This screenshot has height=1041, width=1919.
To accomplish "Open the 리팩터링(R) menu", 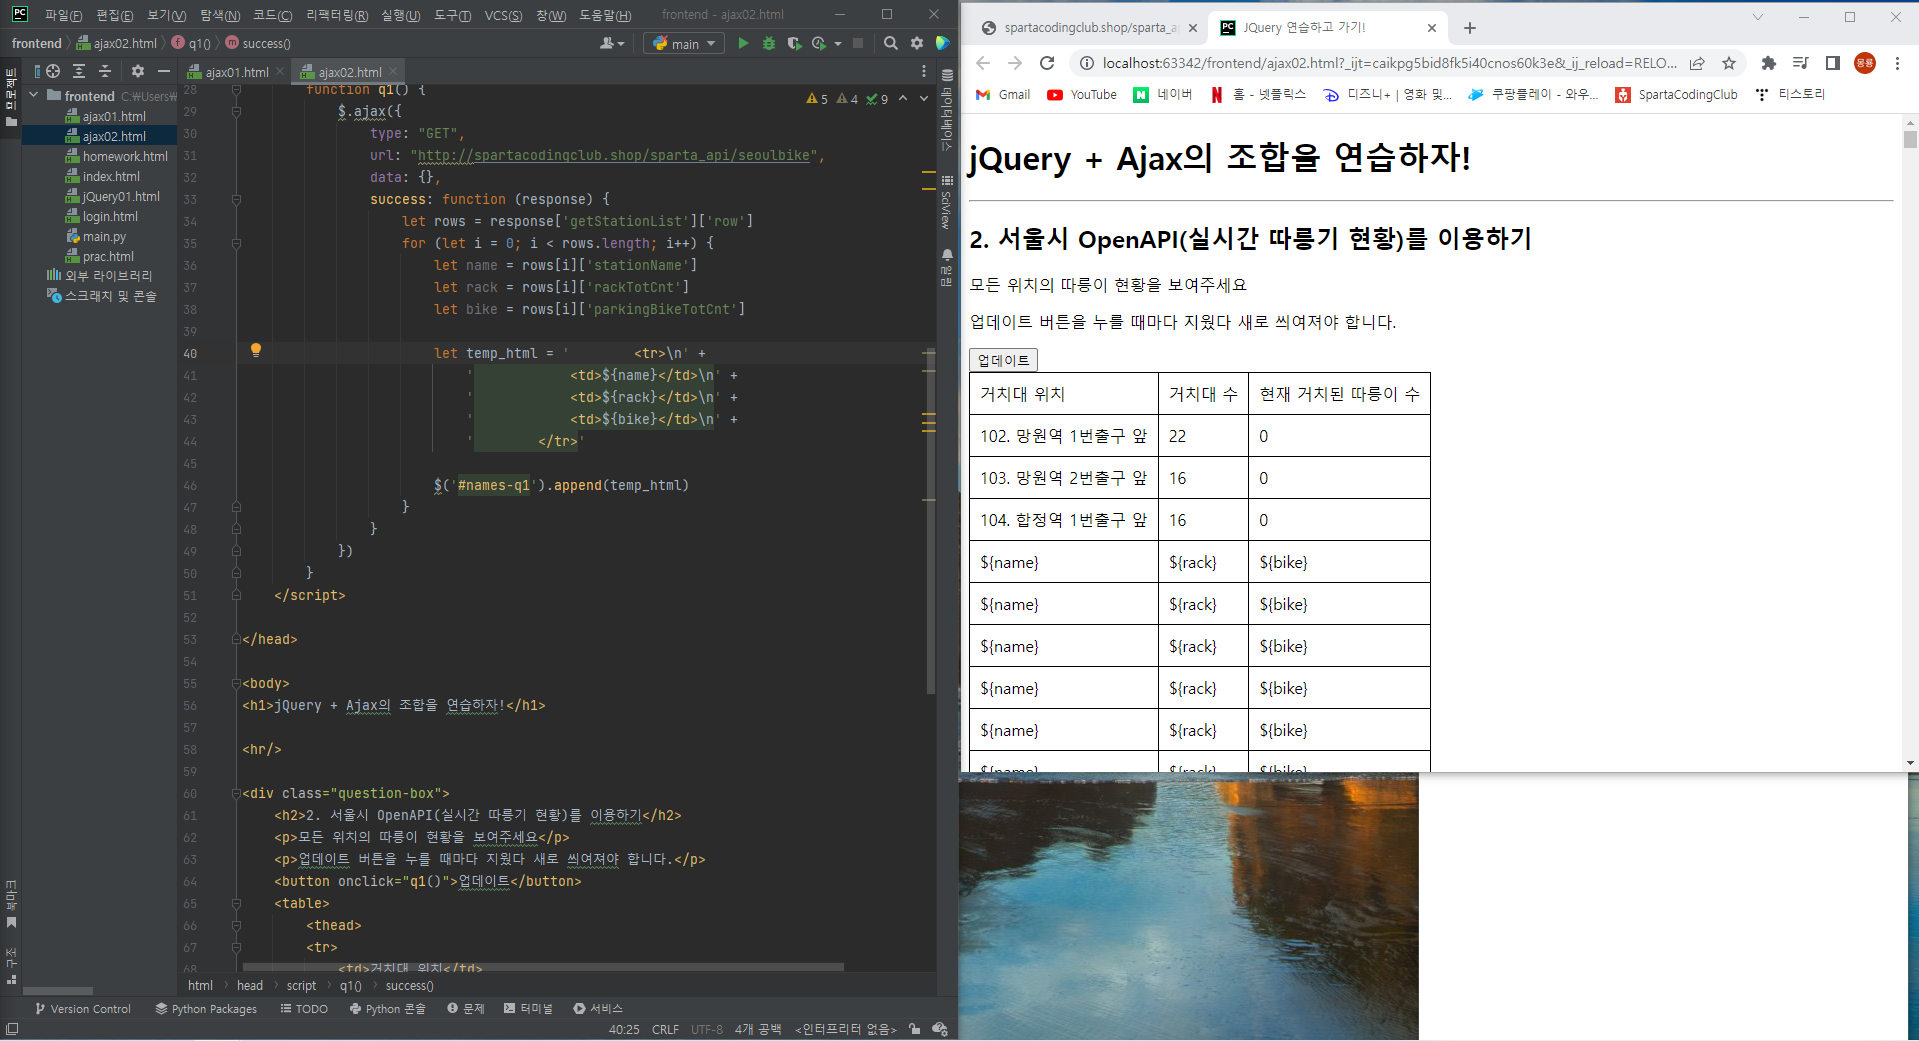I will [337, 15].
